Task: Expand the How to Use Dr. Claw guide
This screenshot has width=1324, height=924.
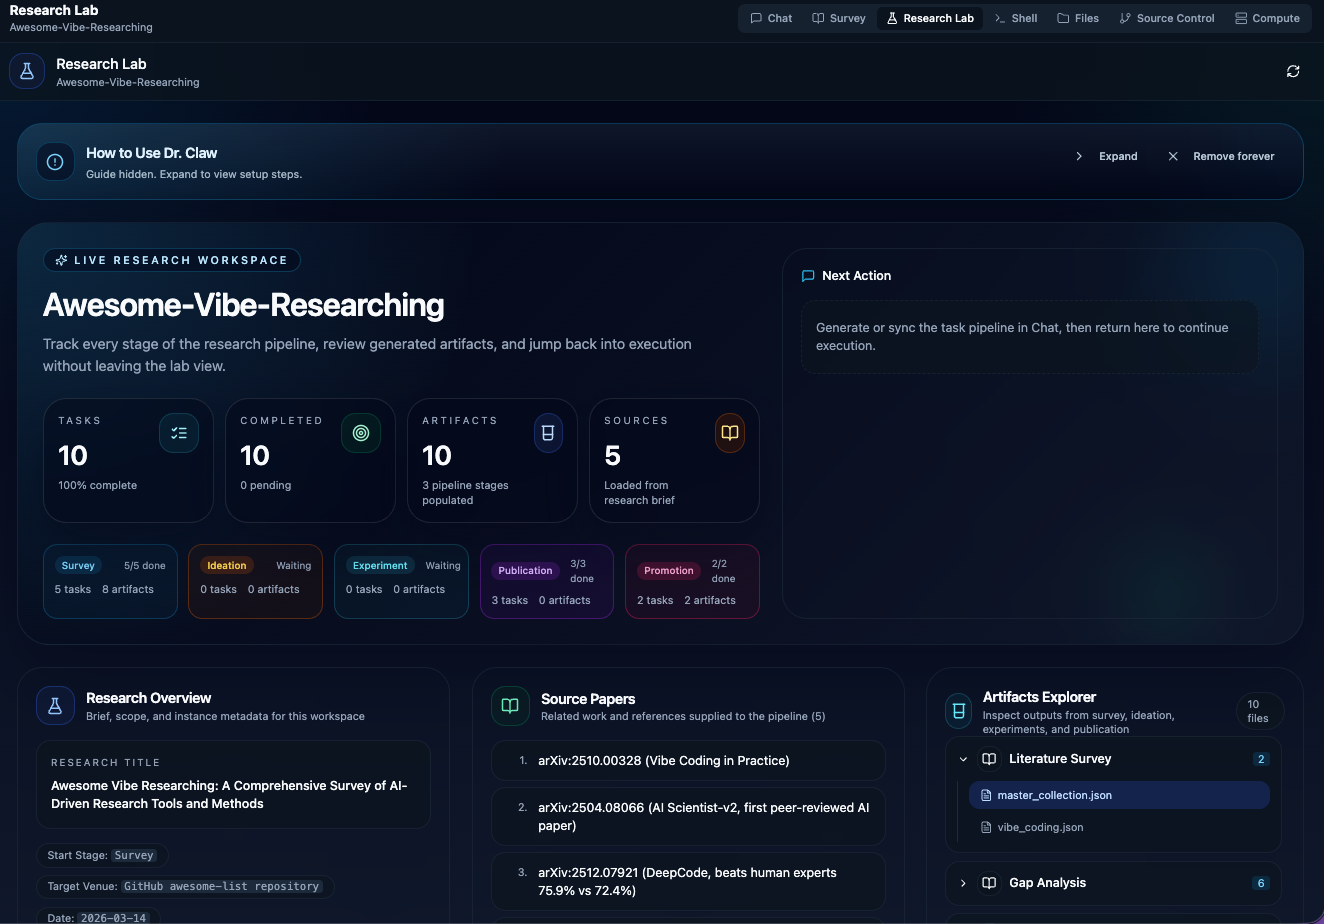Action: (x=1107, y=156)
